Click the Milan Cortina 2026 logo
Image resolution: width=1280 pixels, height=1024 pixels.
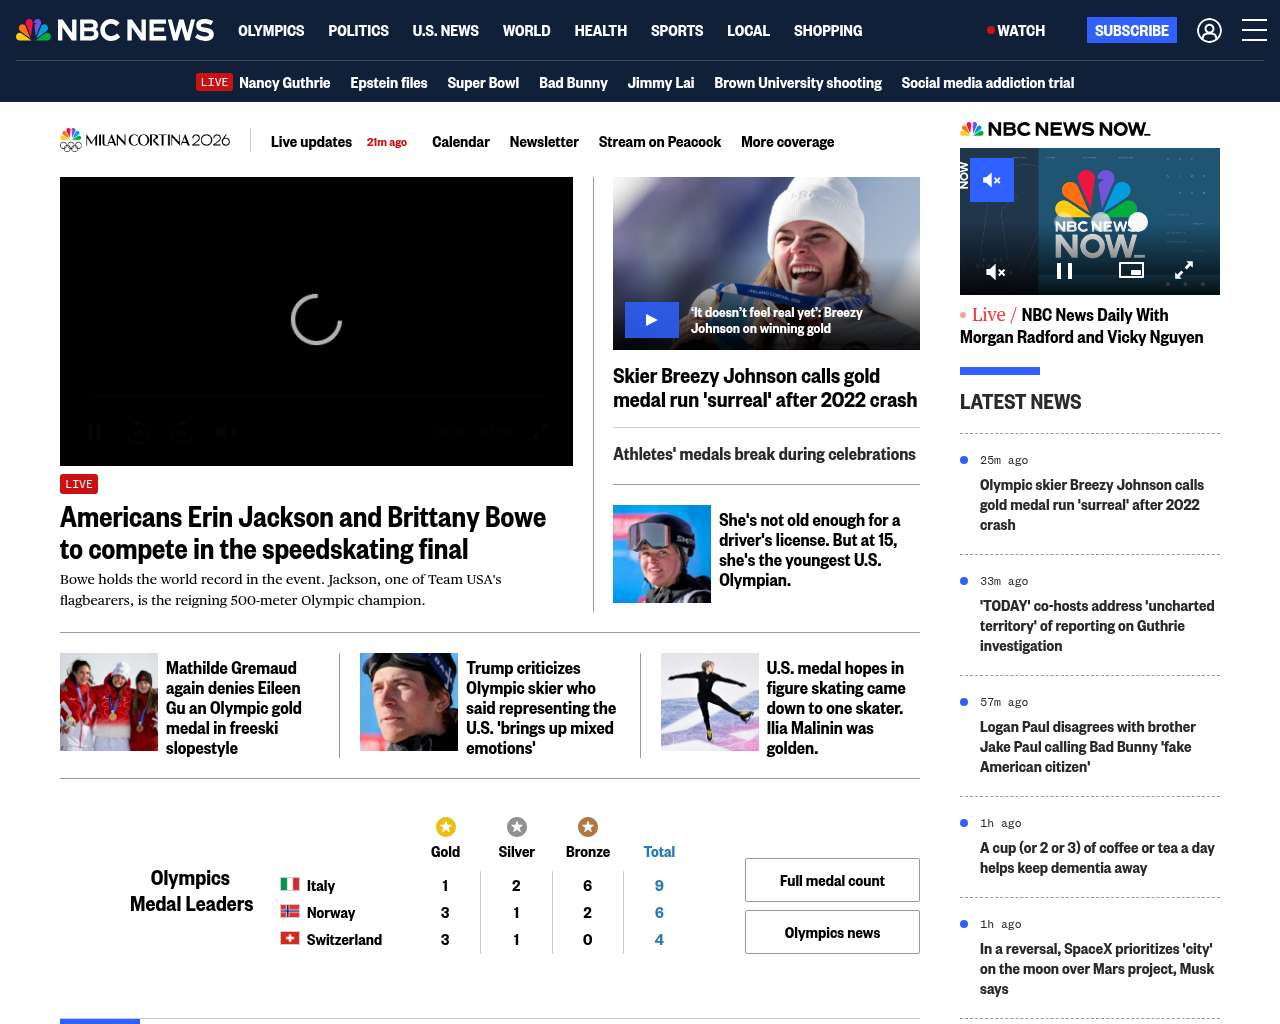coord(145,141)
